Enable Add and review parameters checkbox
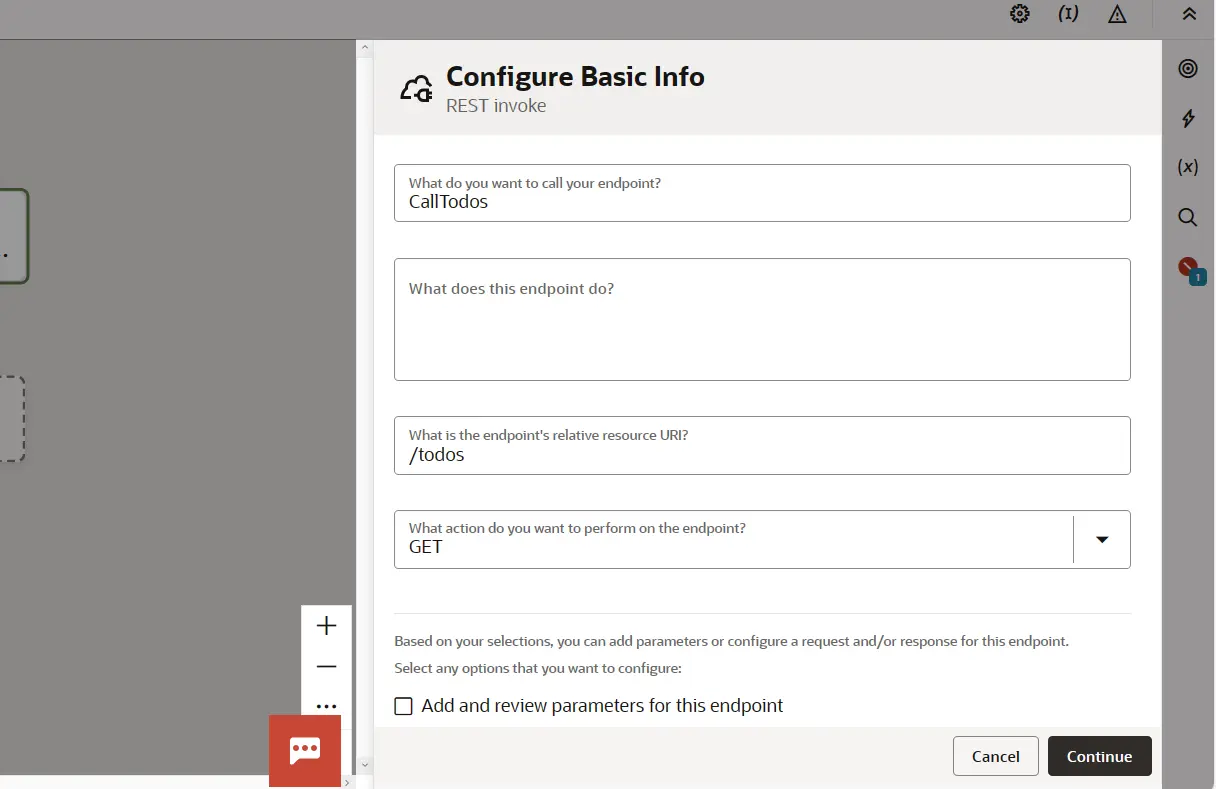The height and width of the screenshot is (789, 1216). (404, 706)
